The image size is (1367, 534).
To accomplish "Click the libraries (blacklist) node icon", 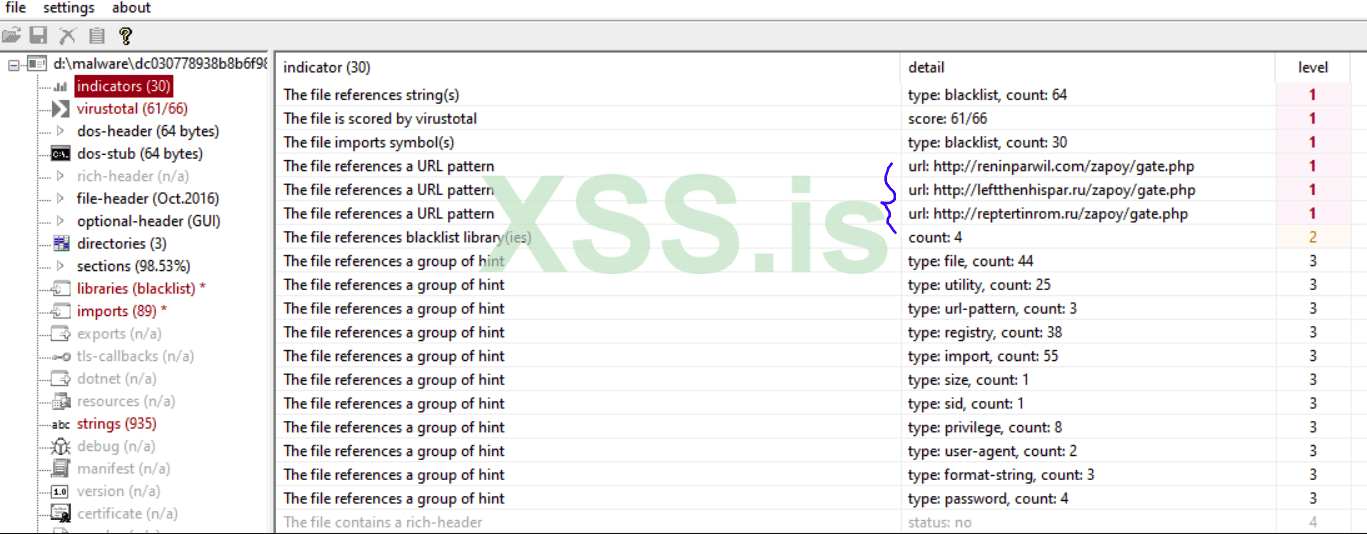I will coord(60,289).
